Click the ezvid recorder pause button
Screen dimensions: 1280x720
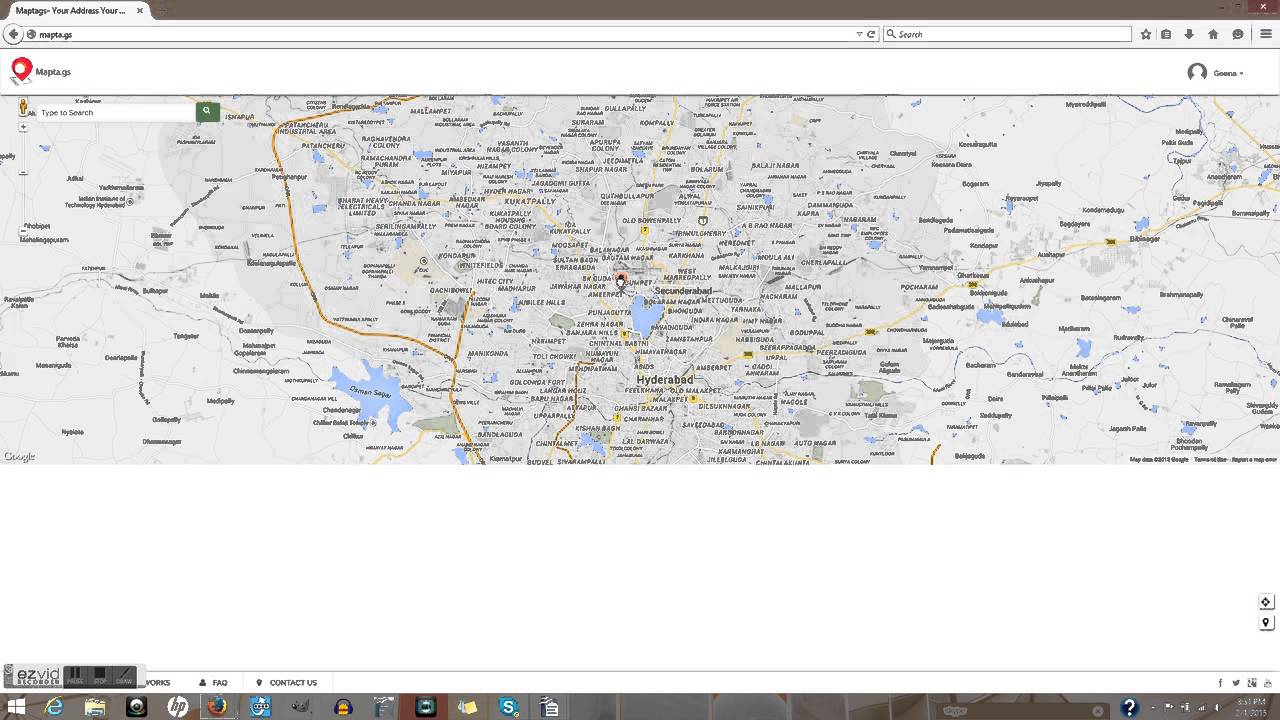click(x=75, y=676)
